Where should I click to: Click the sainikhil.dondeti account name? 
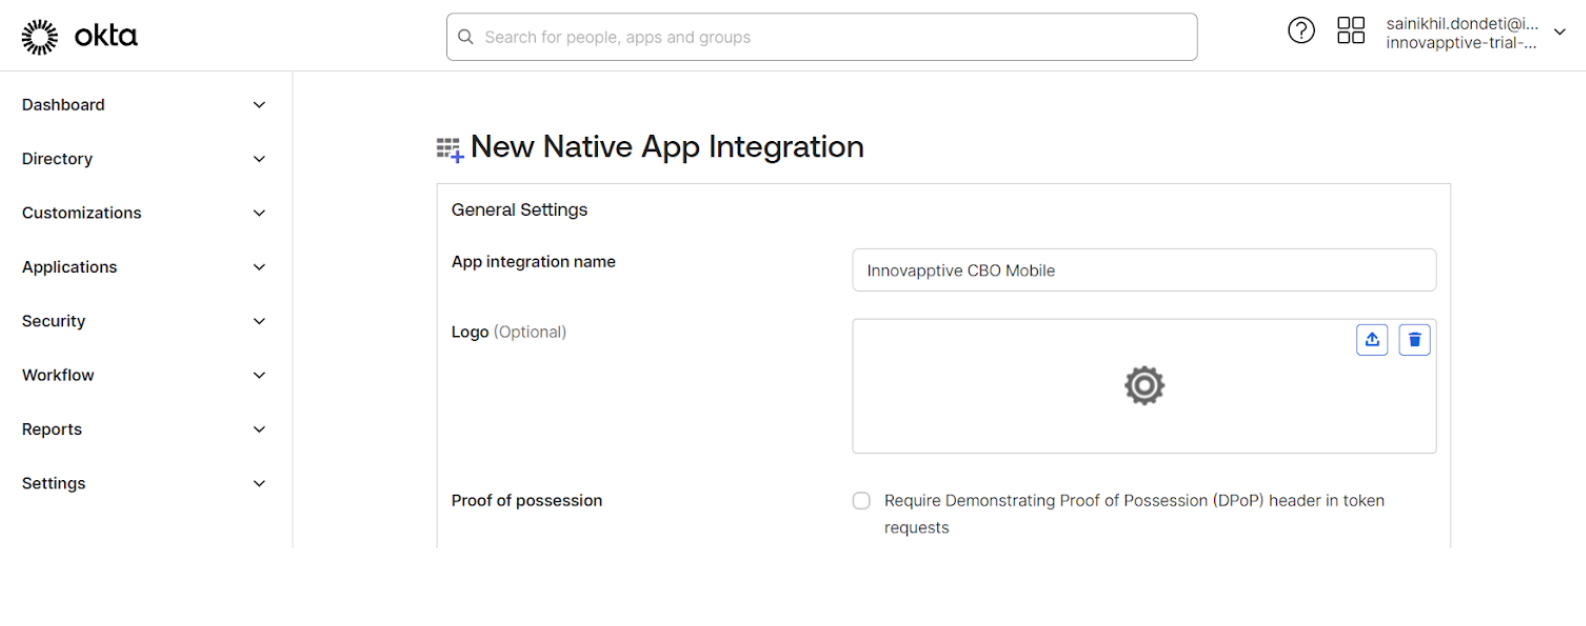click(x=1461, y=24)
